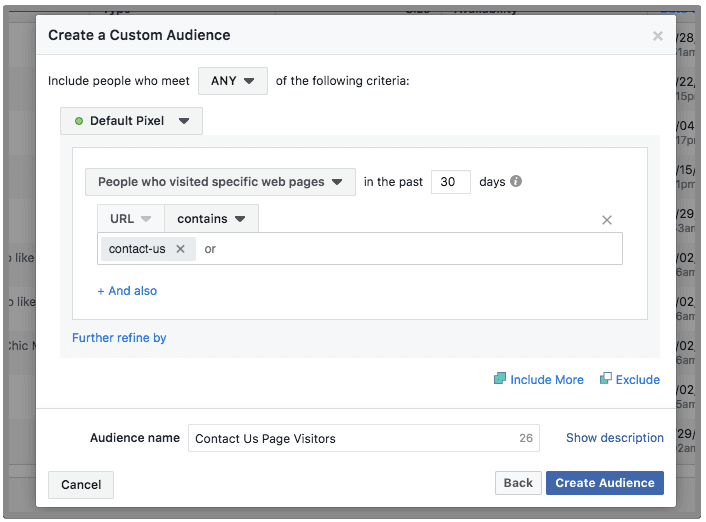Viewport: 706px width, 522px height.
Task: Open the URL dropdown
Action: (x=131, y=219)
